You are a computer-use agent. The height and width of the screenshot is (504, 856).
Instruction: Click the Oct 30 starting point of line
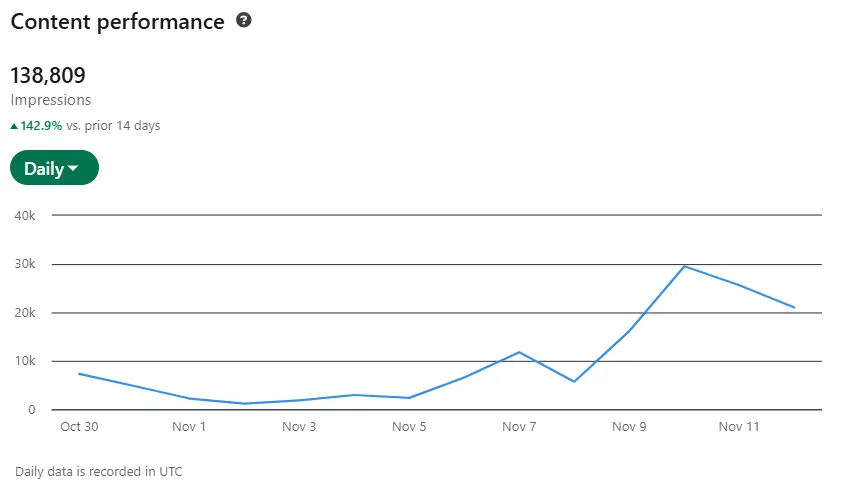click(78, 374)
